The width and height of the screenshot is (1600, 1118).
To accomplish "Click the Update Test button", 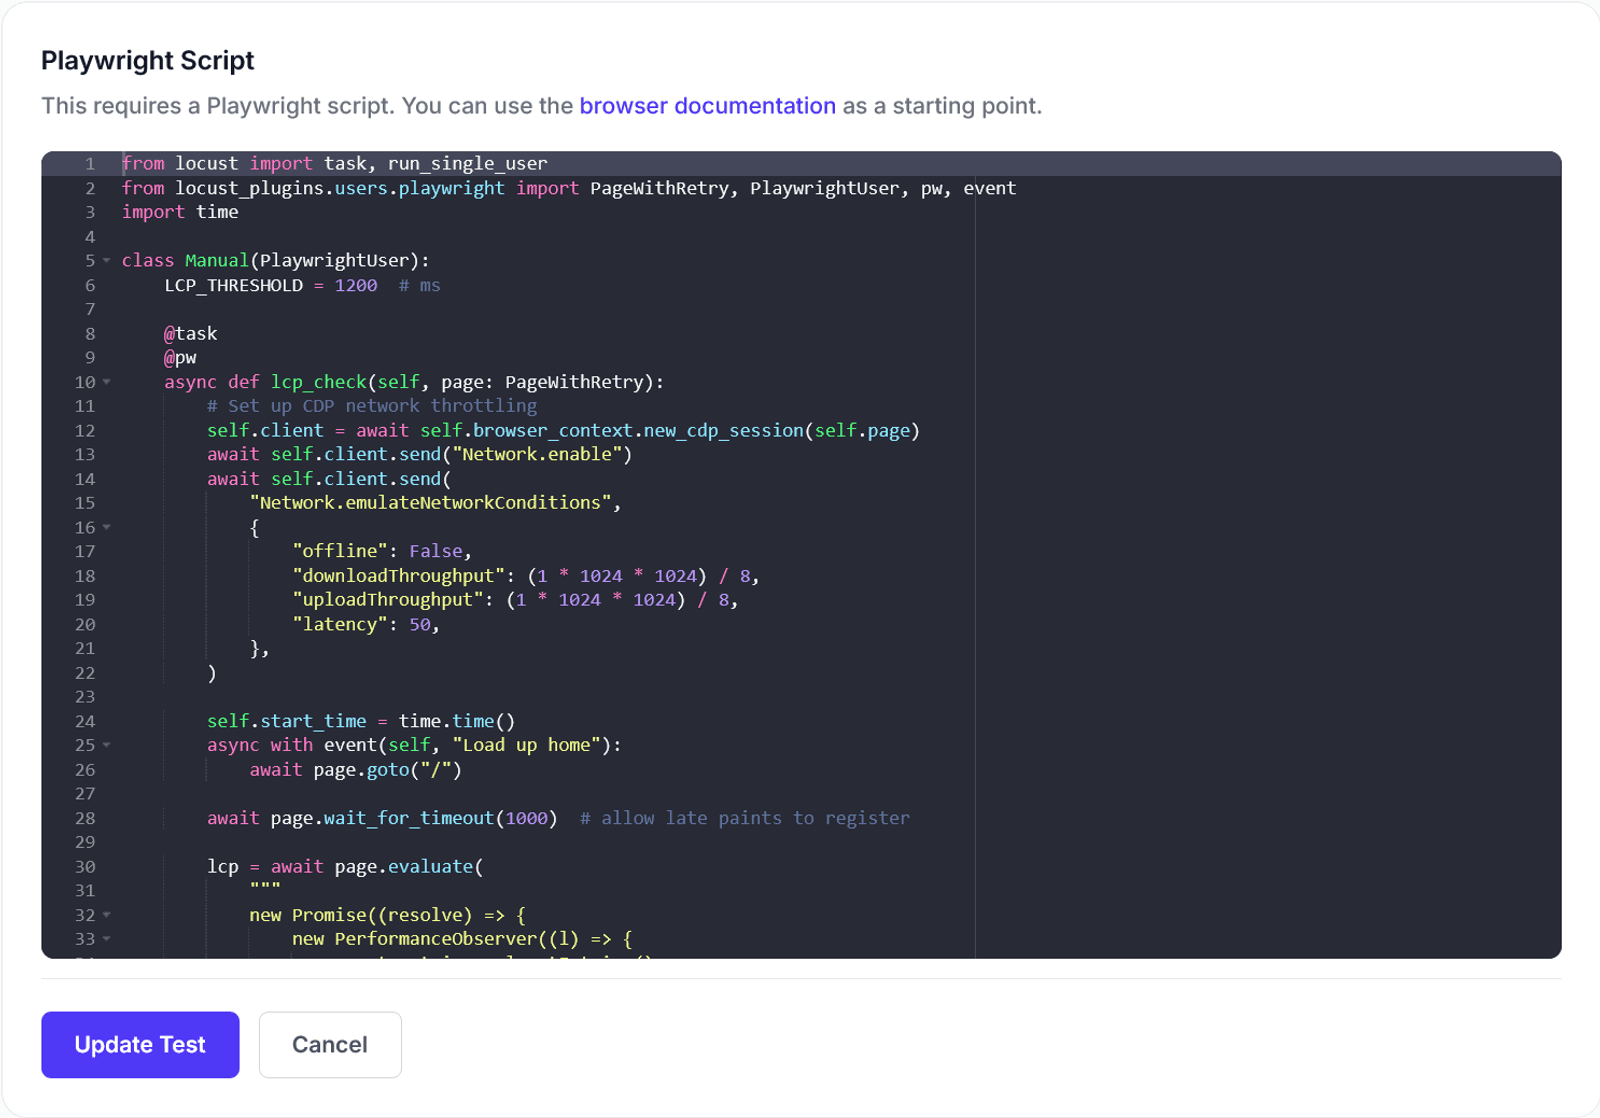I will 139,1045.
